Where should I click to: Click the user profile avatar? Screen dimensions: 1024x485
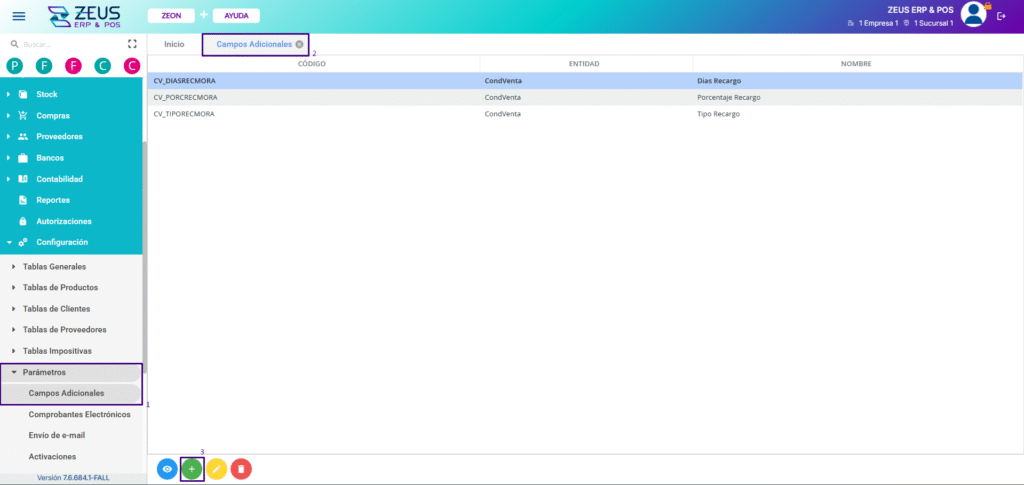973,14
